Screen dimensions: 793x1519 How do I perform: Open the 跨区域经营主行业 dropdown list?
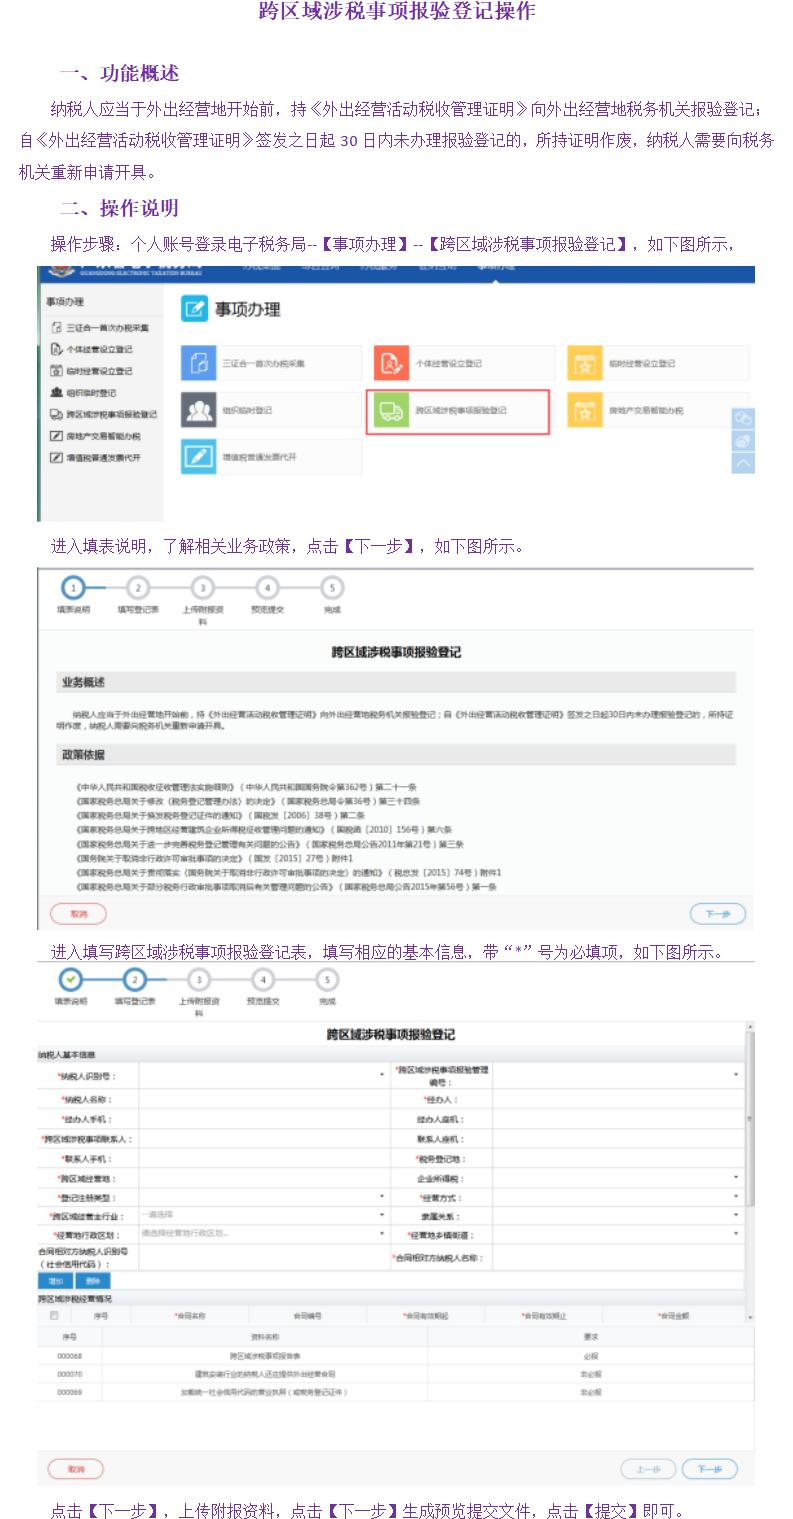click(x=381, y=1216)
